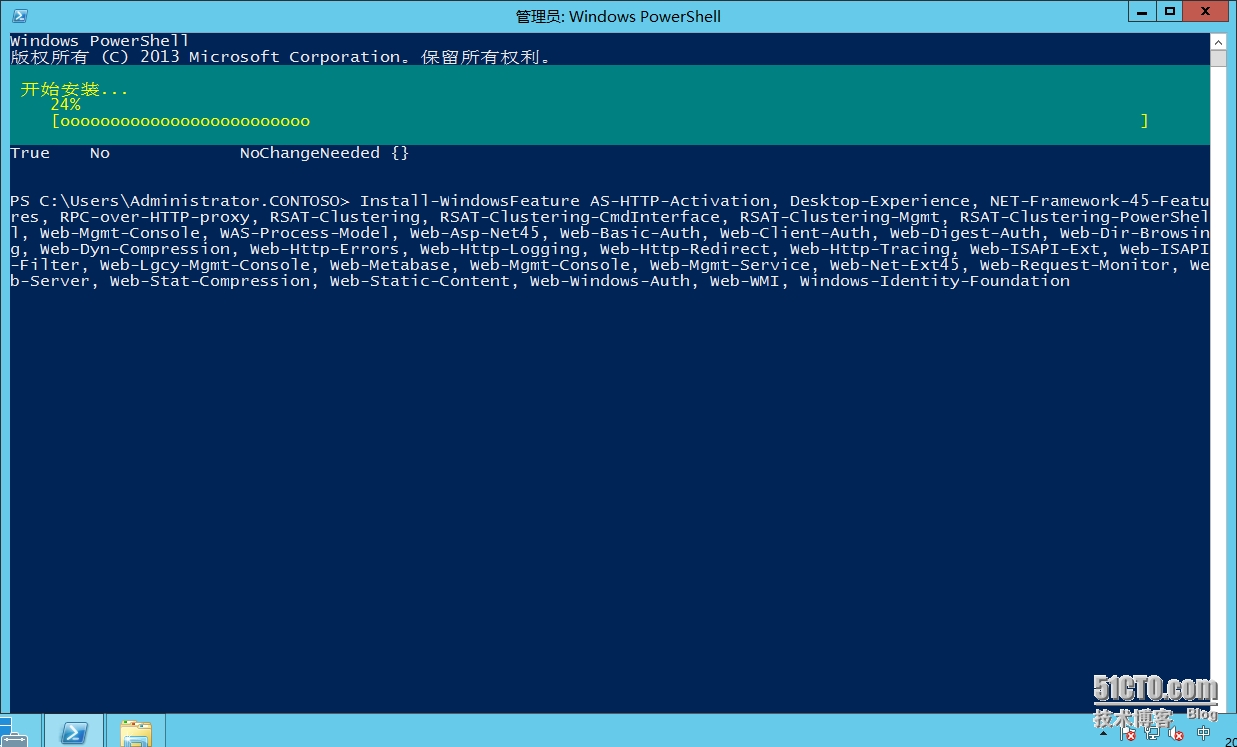Maximize the PowerShell window
1237x747 pixels.
click(1170, 12)
